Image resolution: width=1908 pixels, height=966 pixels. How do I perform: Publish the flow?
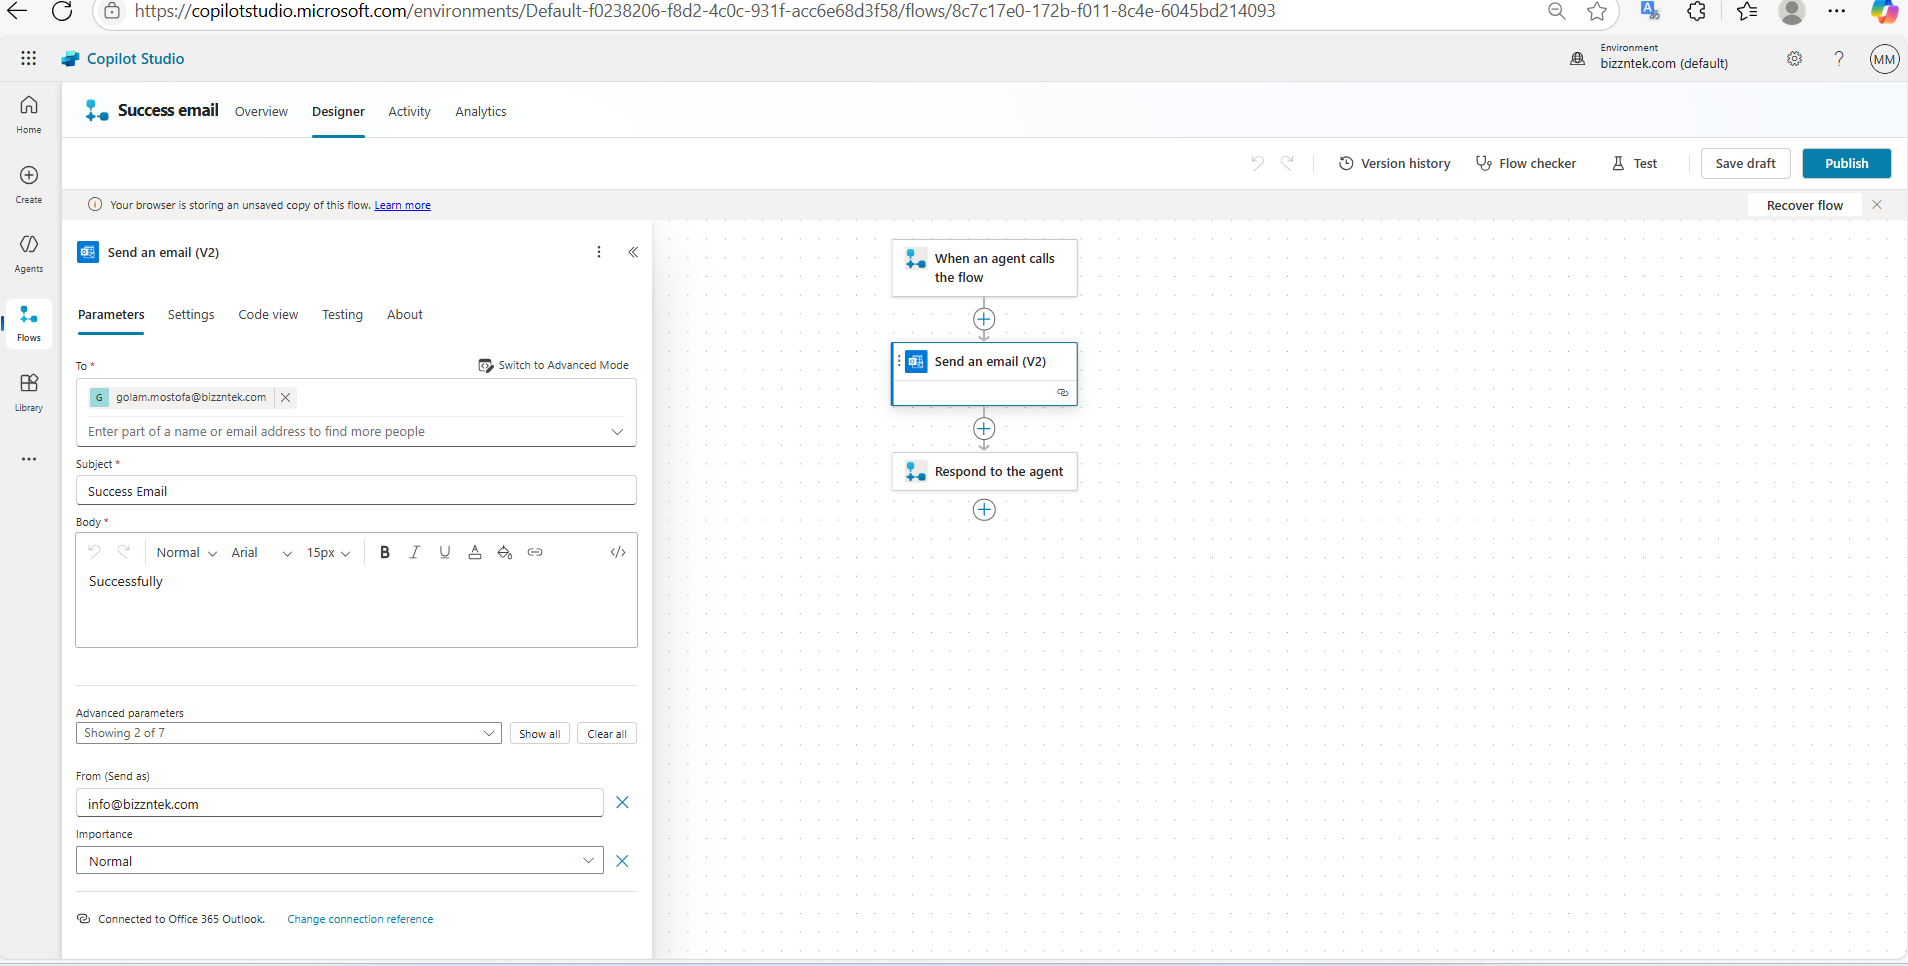(1846, 163)
